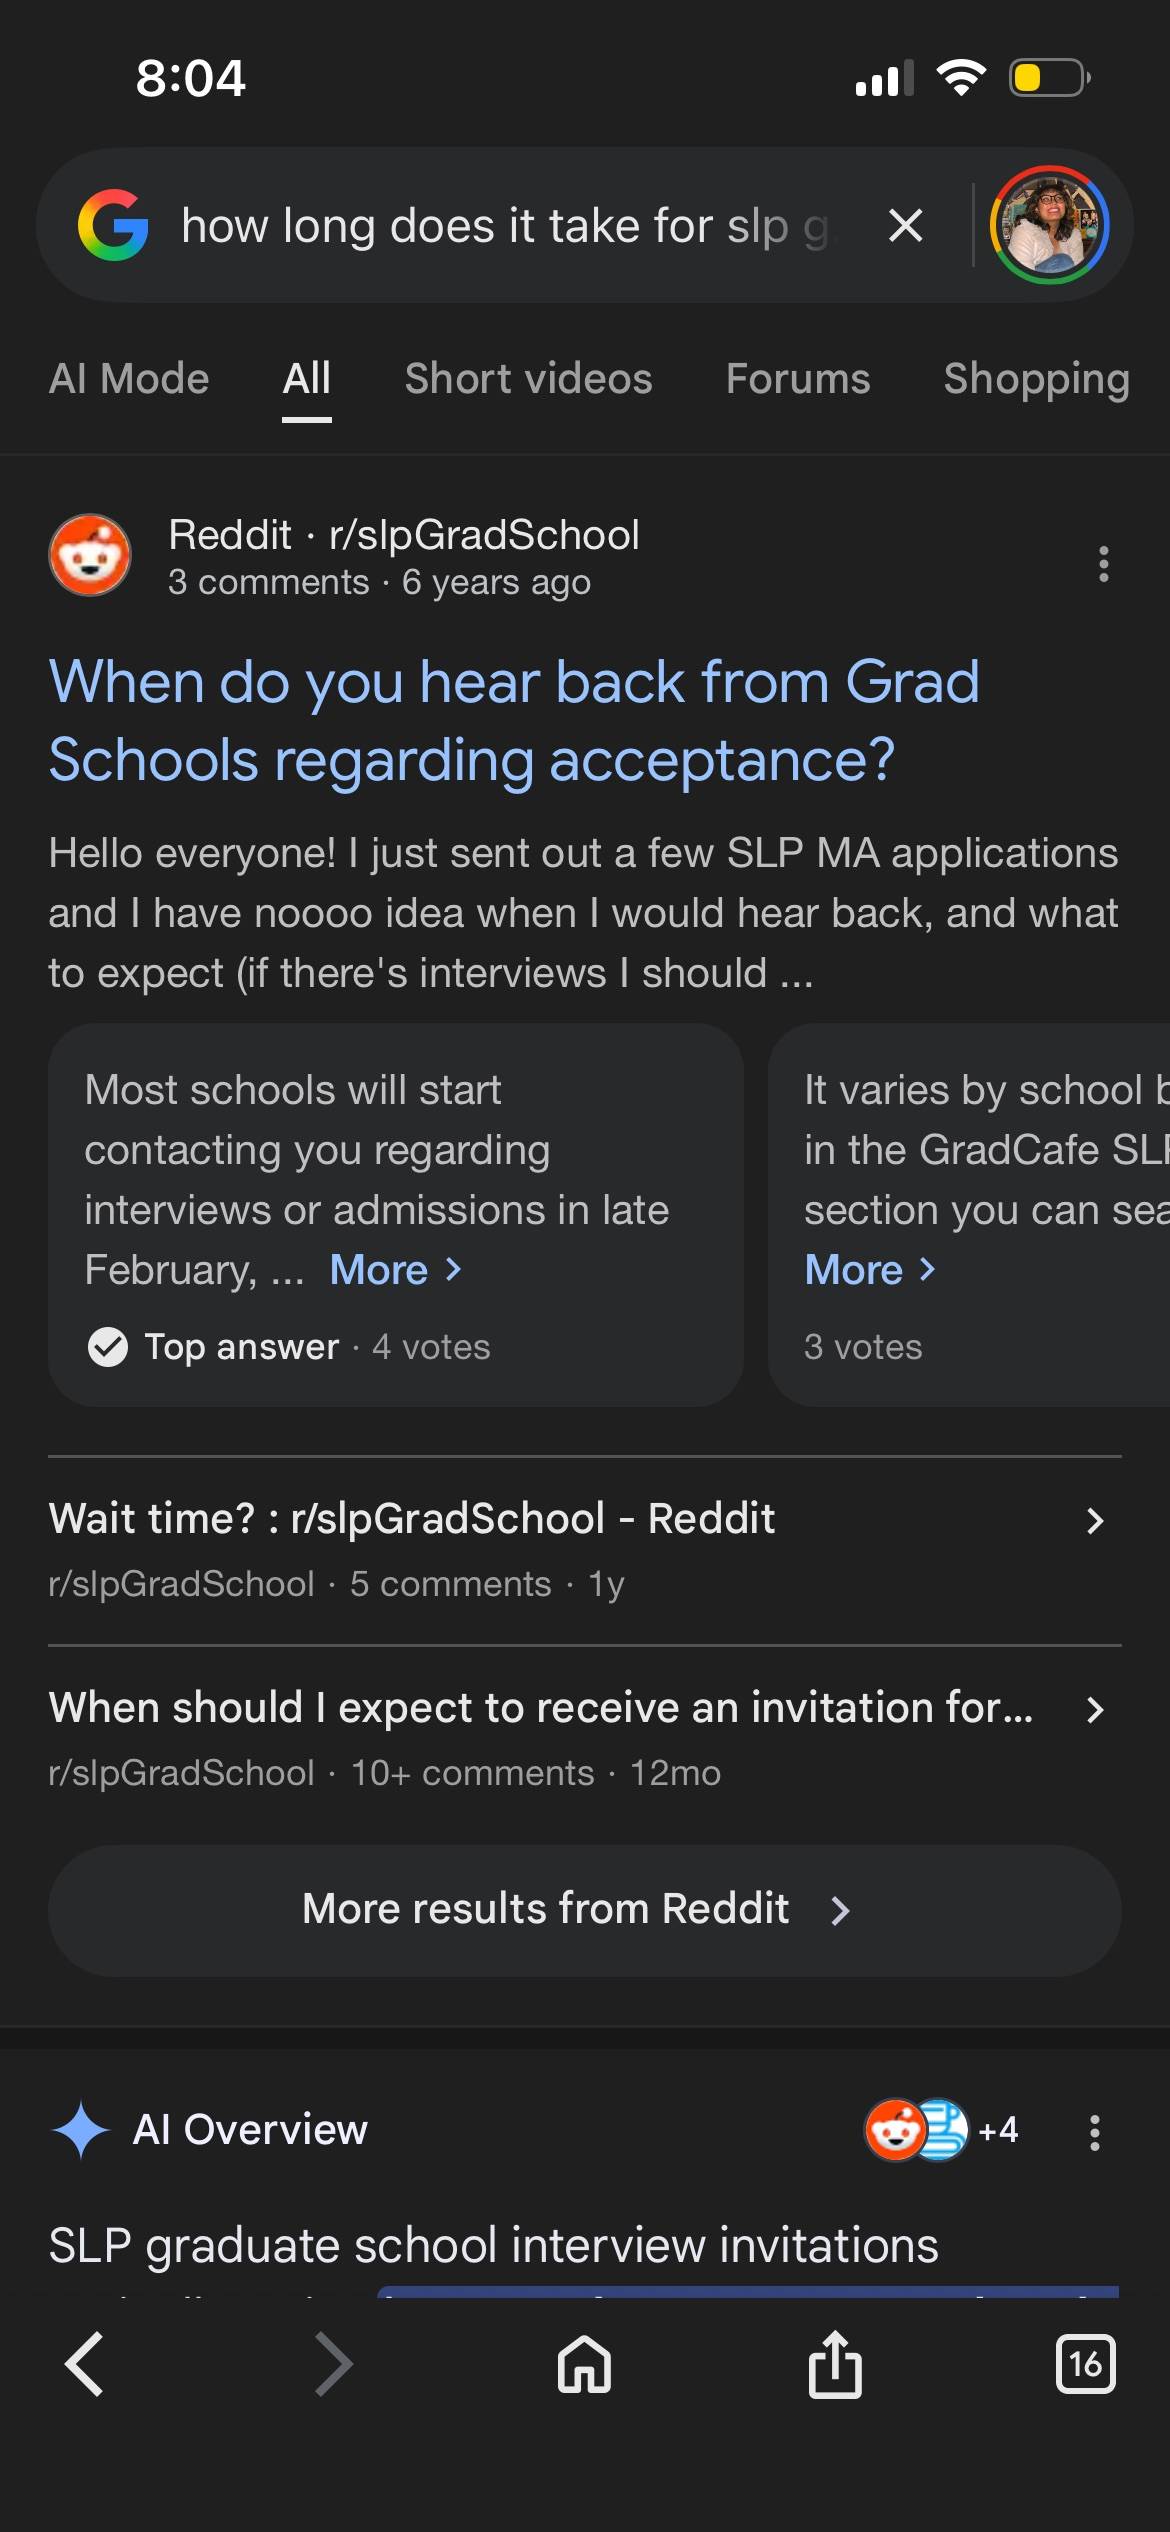Expand second answer's More link
The image size is (1170, 2532).
click(x=870, y=1270)
